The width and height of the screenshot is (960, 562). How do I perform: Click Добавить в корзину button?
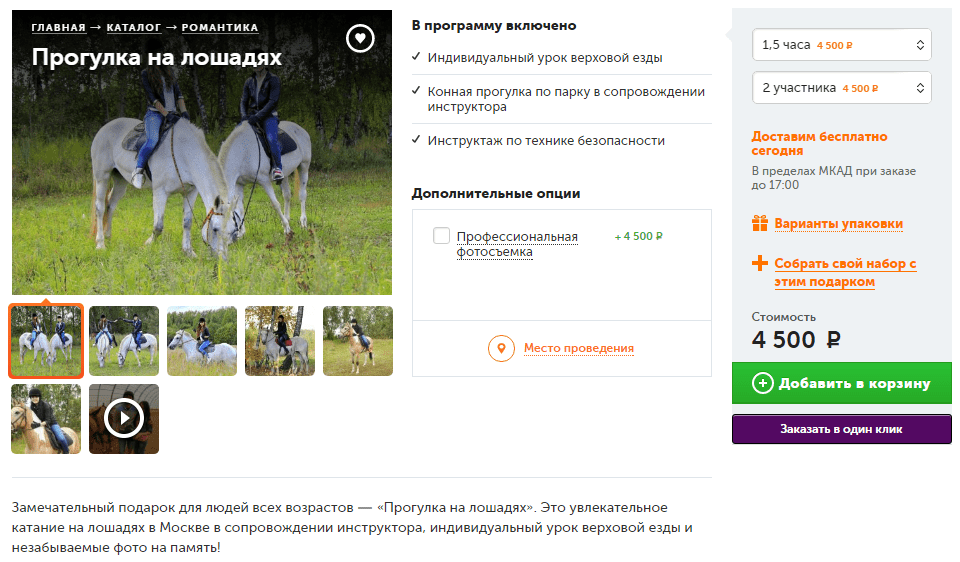point(842,383)
